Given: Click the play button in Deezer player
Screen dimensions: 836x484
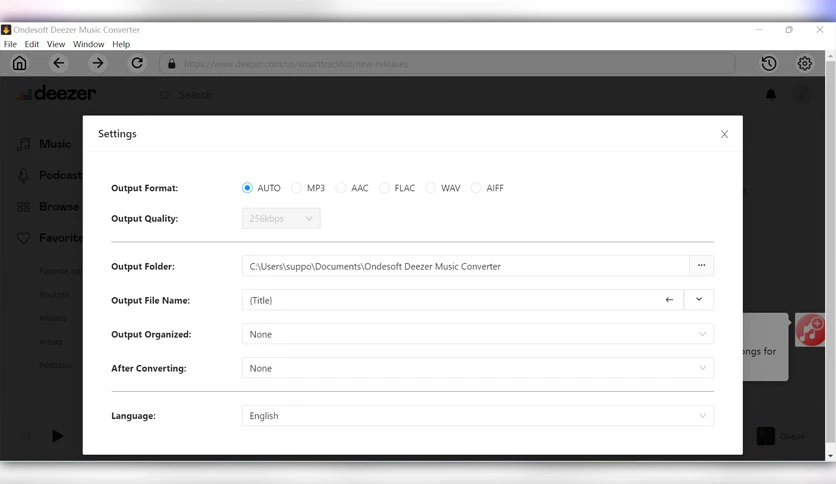Looking at the screenshot, I should click(58, 436).
